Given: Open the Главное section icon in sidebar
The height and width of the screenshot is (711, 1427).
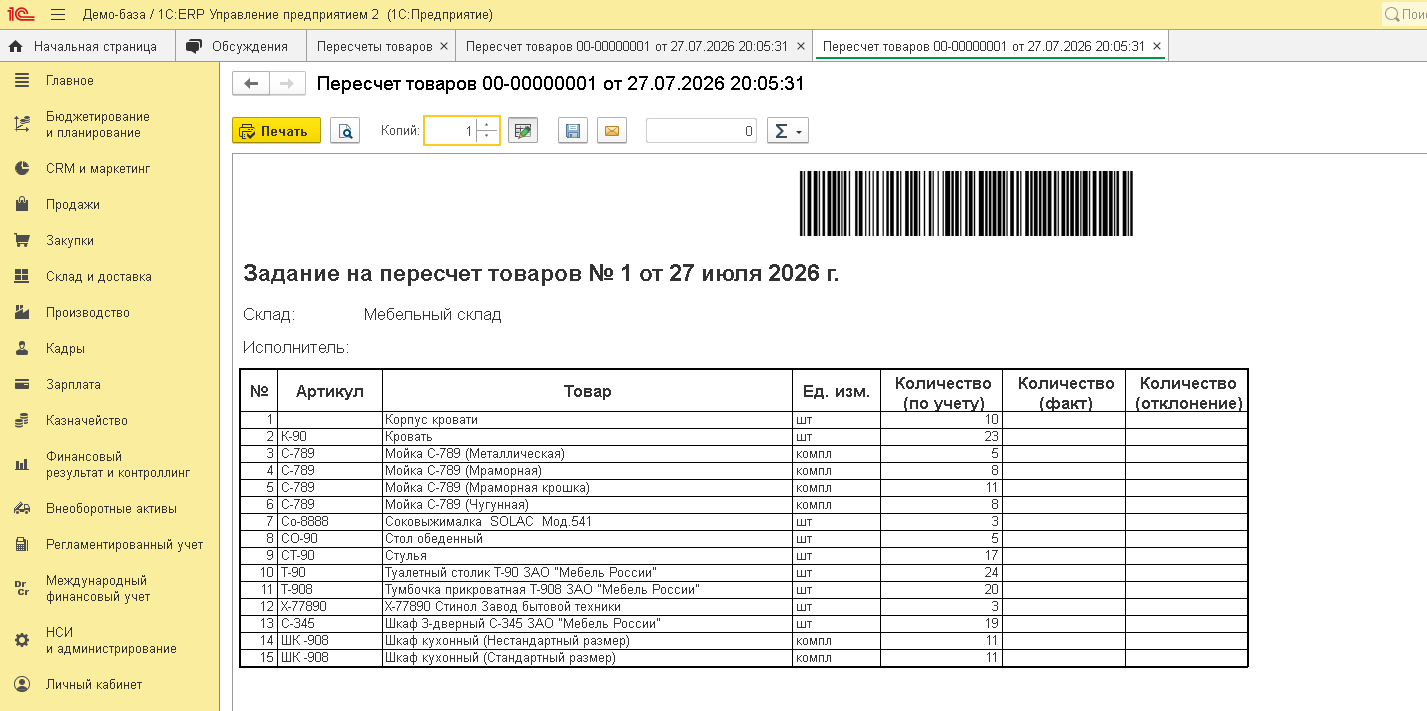Looking at the screenshot, I should 22,80.
